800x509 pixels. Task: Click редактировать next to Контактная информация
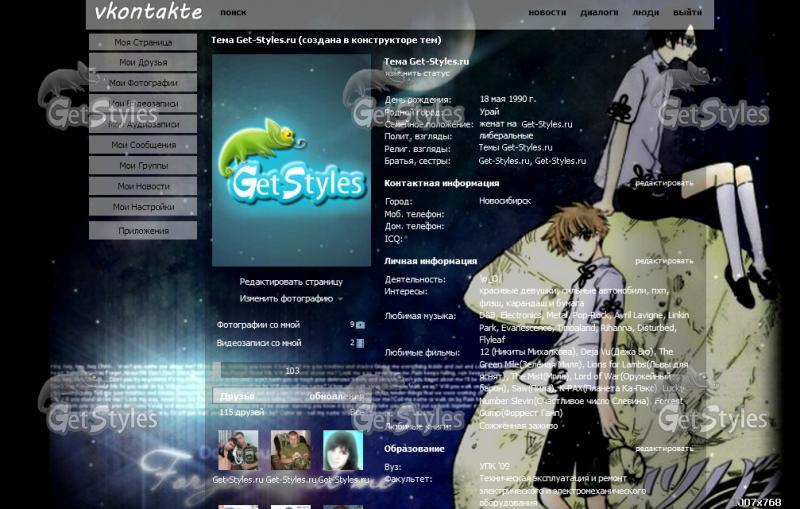coord(664,183)
